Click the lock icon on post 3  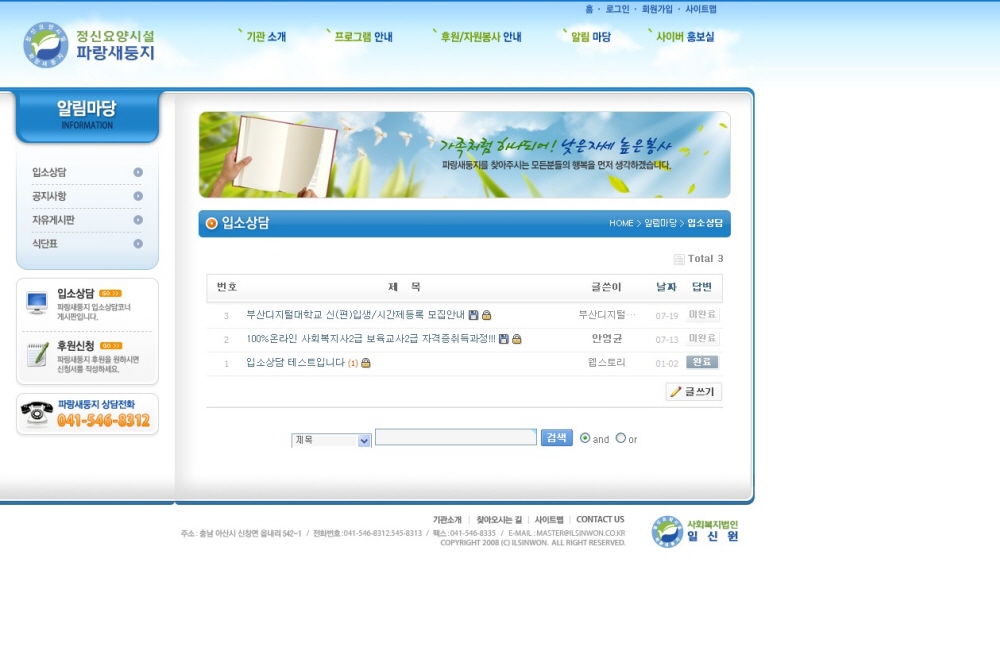tap(487, 315)
